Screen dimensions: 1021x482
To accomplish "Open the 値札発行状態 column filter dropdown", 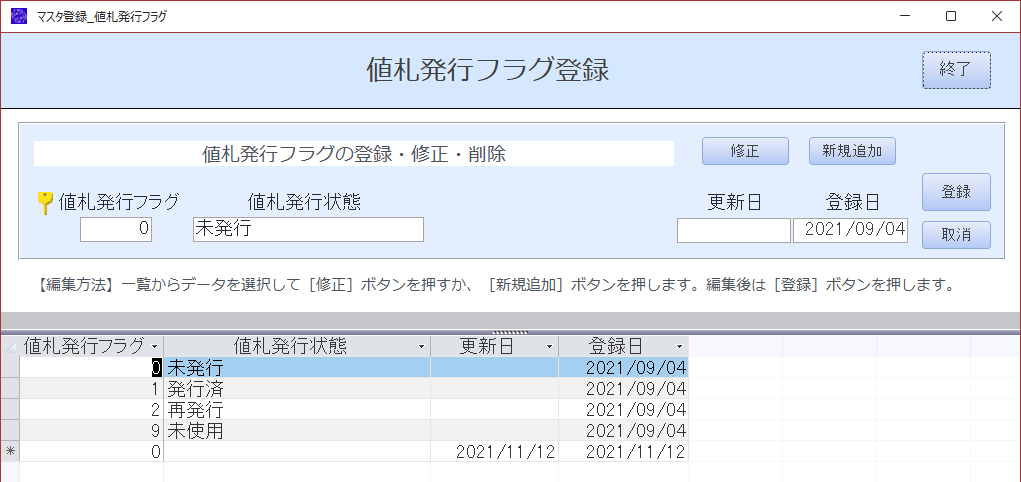I will pyautogui.click(x=422, y=346).
